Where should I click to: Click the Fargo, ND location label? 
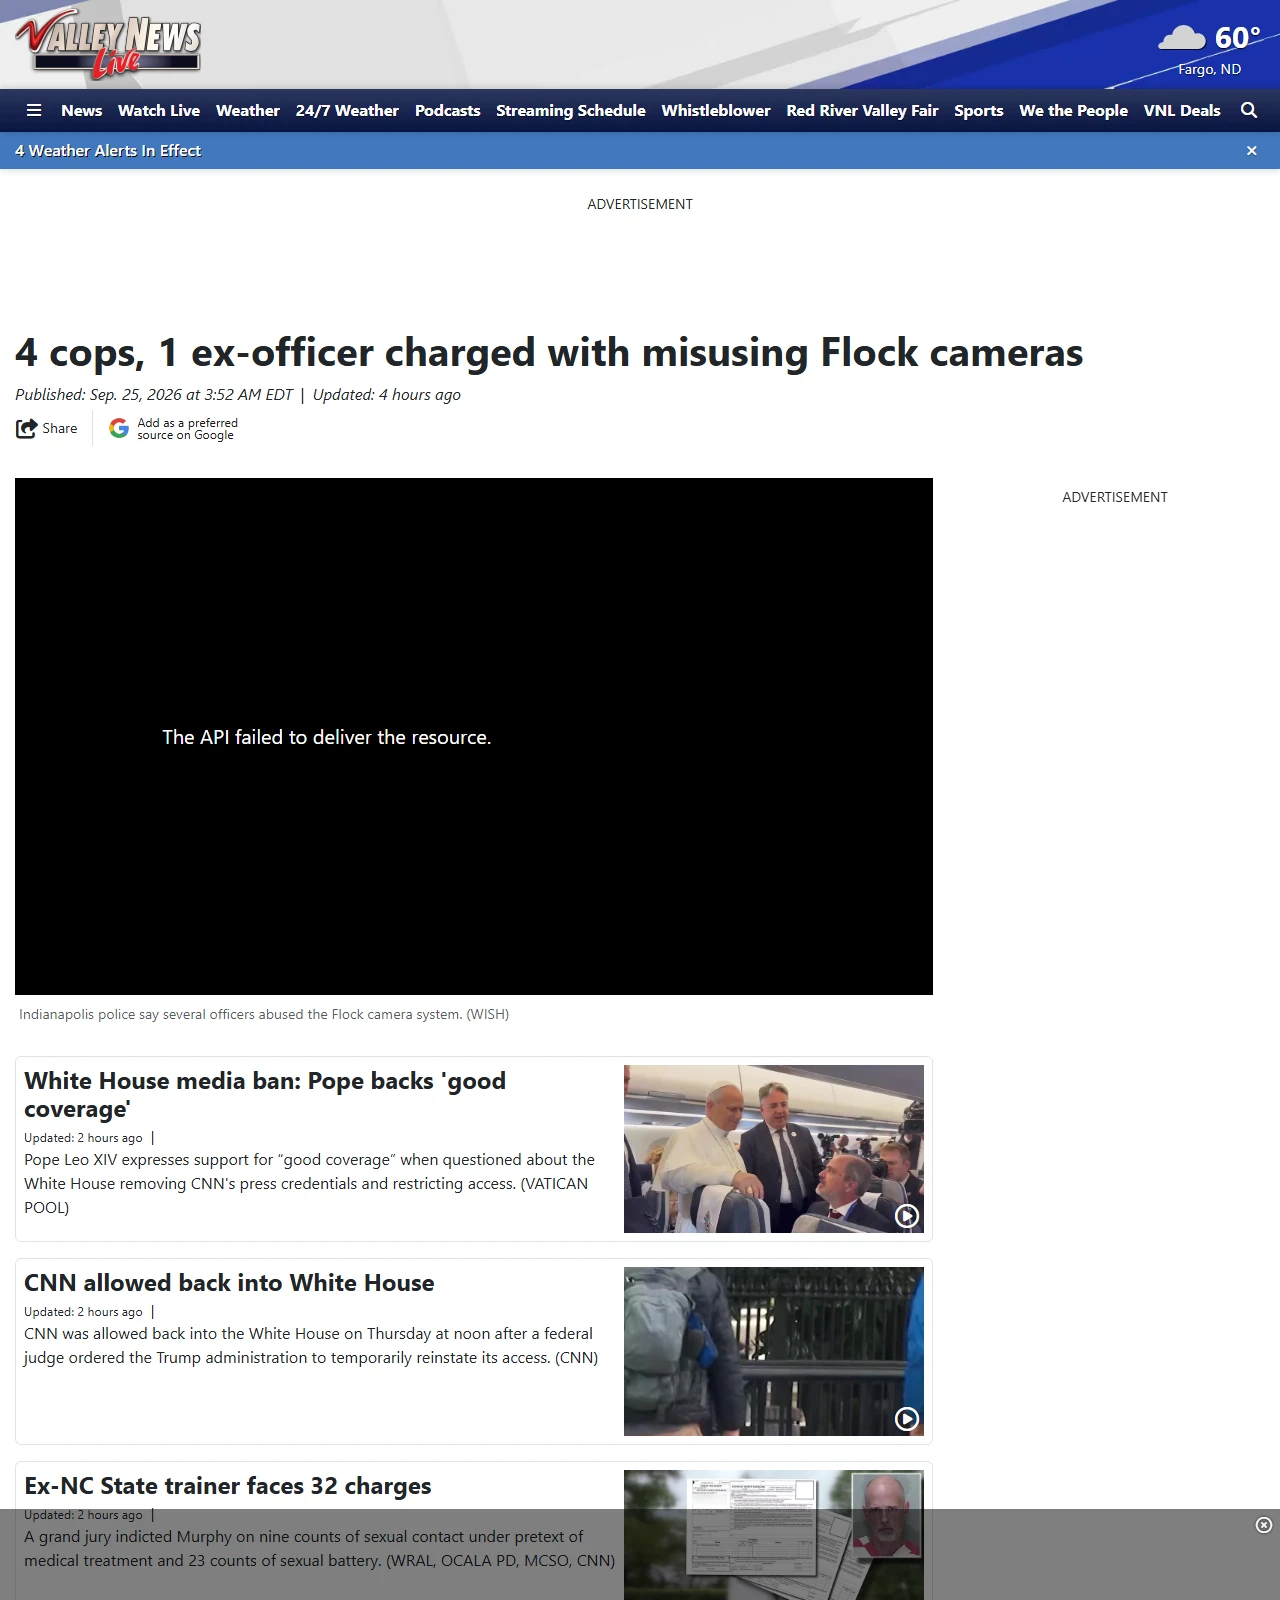pyautogui.click(x=1210, y=70)
